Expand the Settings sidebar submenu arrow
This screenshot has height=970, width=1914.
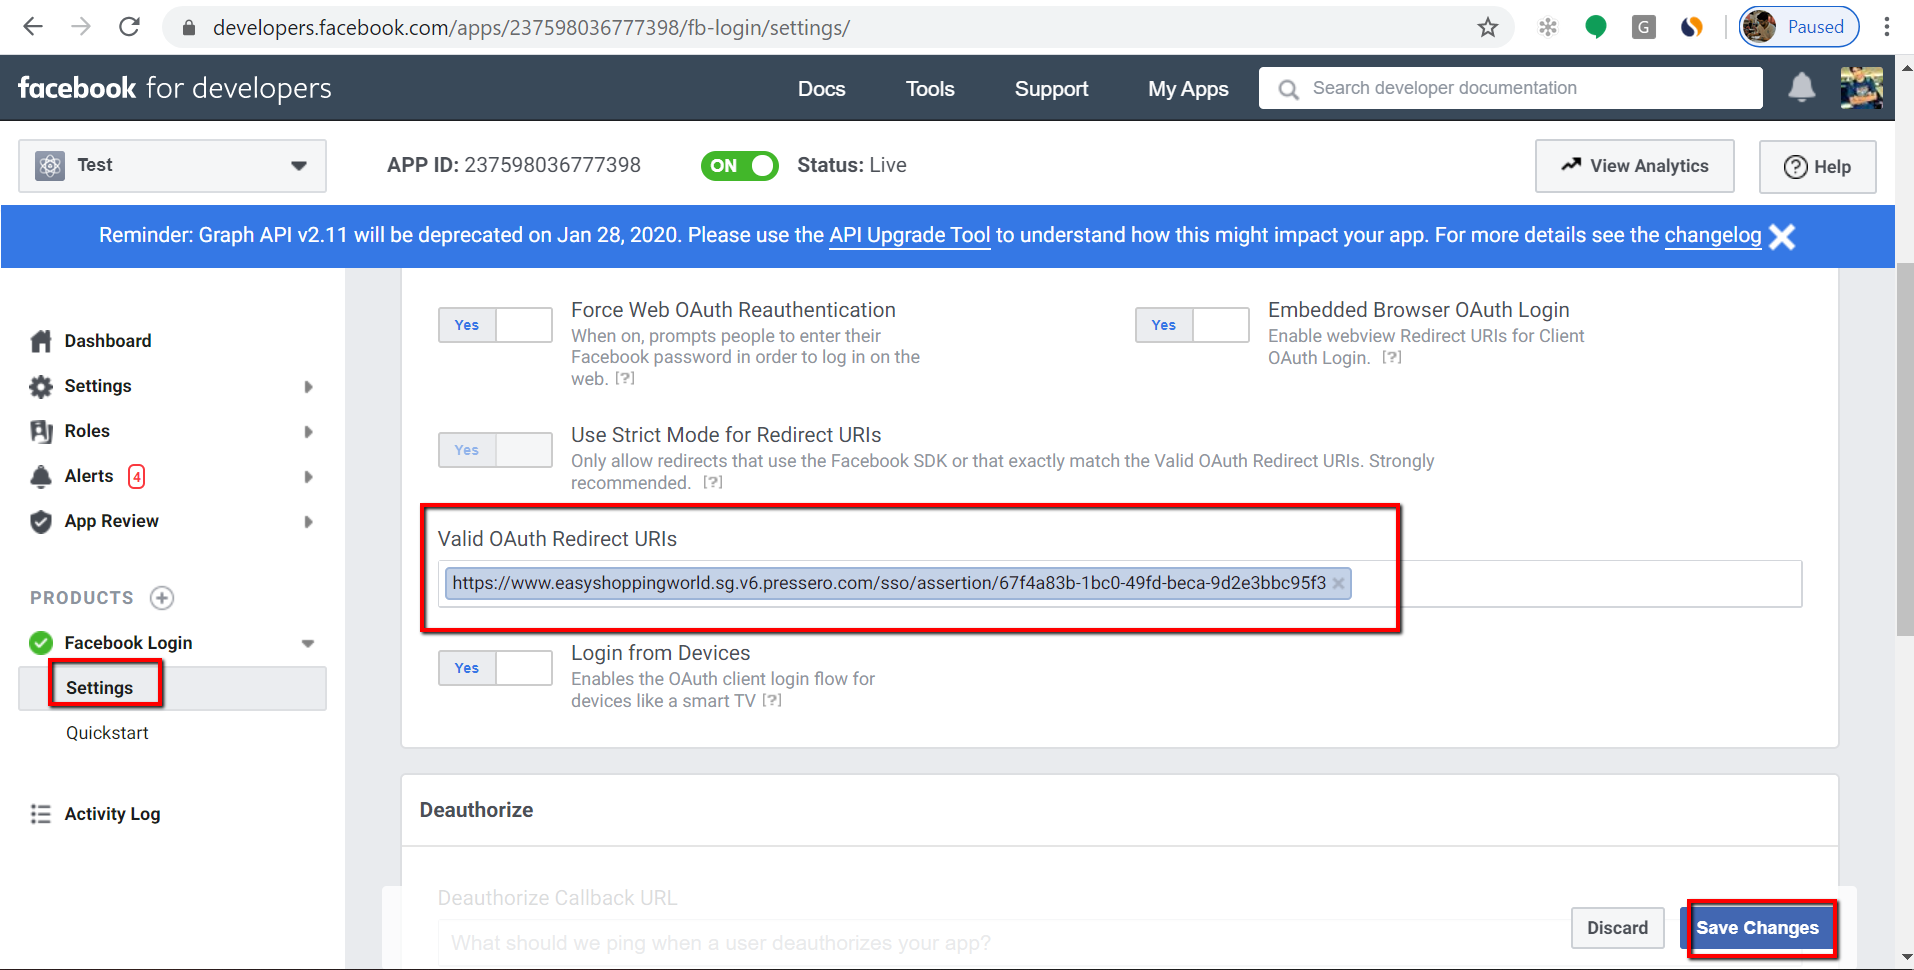308,387
